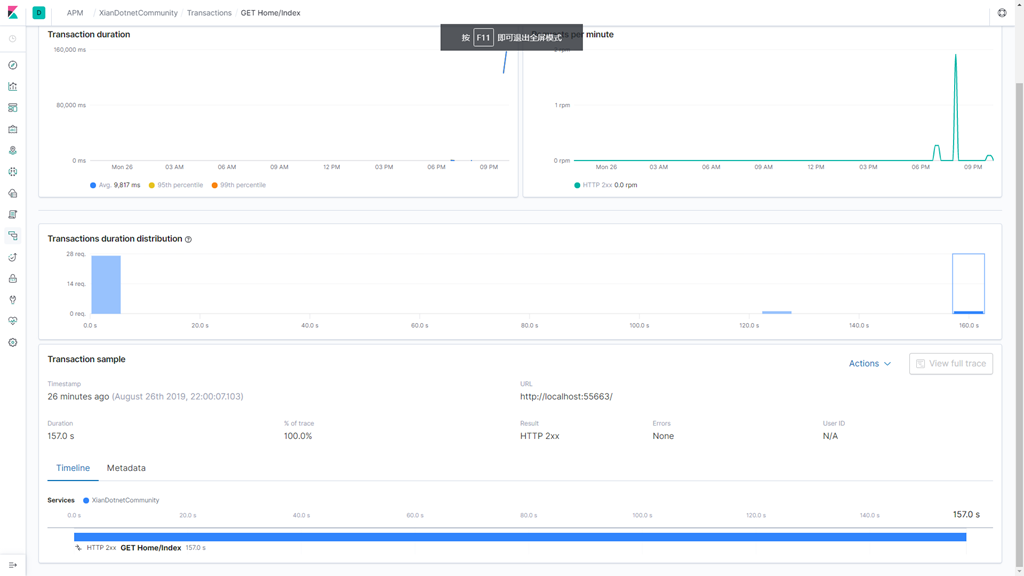Expand the side navigation at bottom left
This screenshot has width=1024, height=576.
[12, 565]
